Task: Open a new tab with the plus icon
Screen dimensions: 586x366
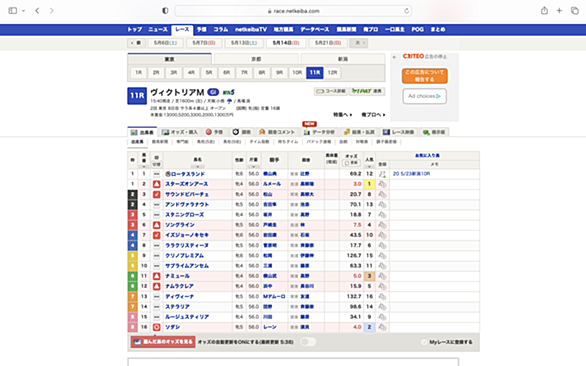Action: (x=559, y=11)
